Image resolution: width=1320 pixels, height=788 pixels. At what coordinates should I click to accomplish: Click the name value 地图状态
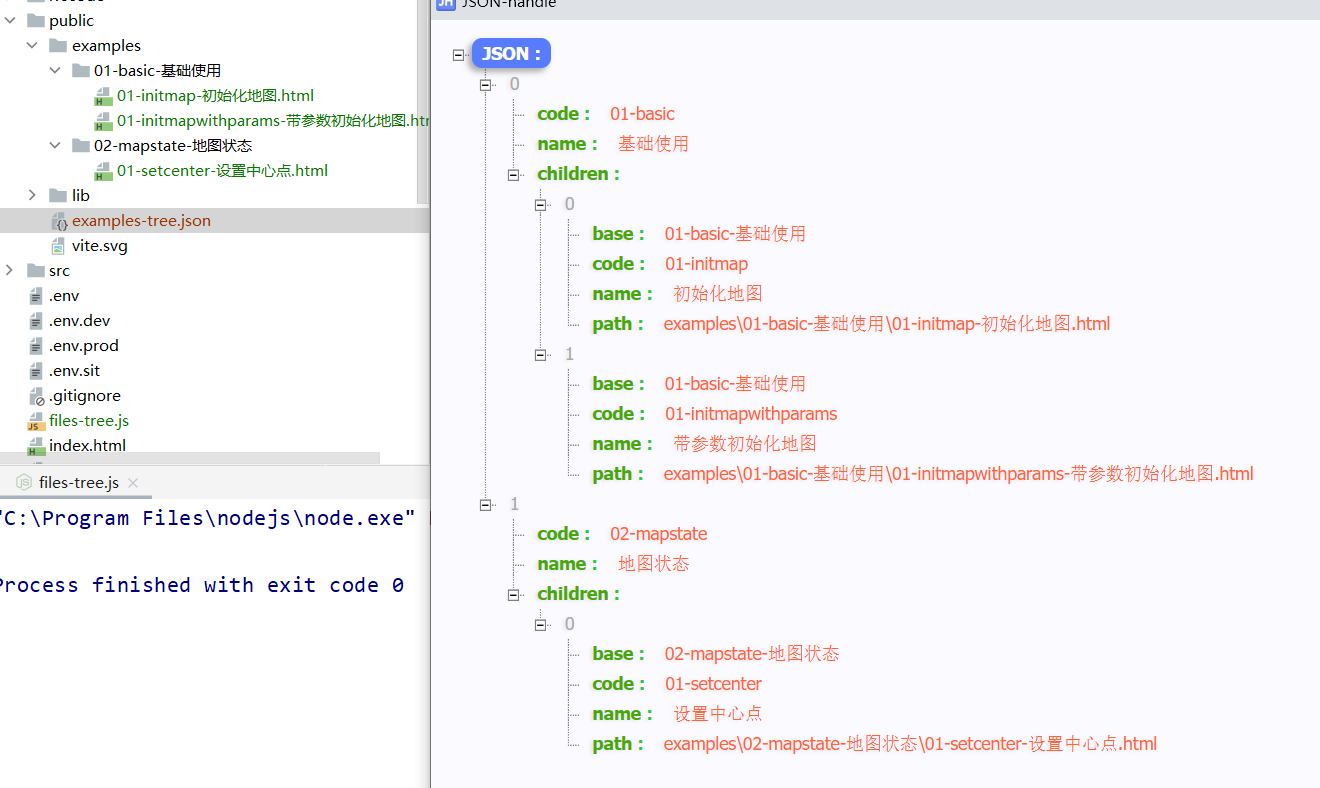[x=653, y=564]
